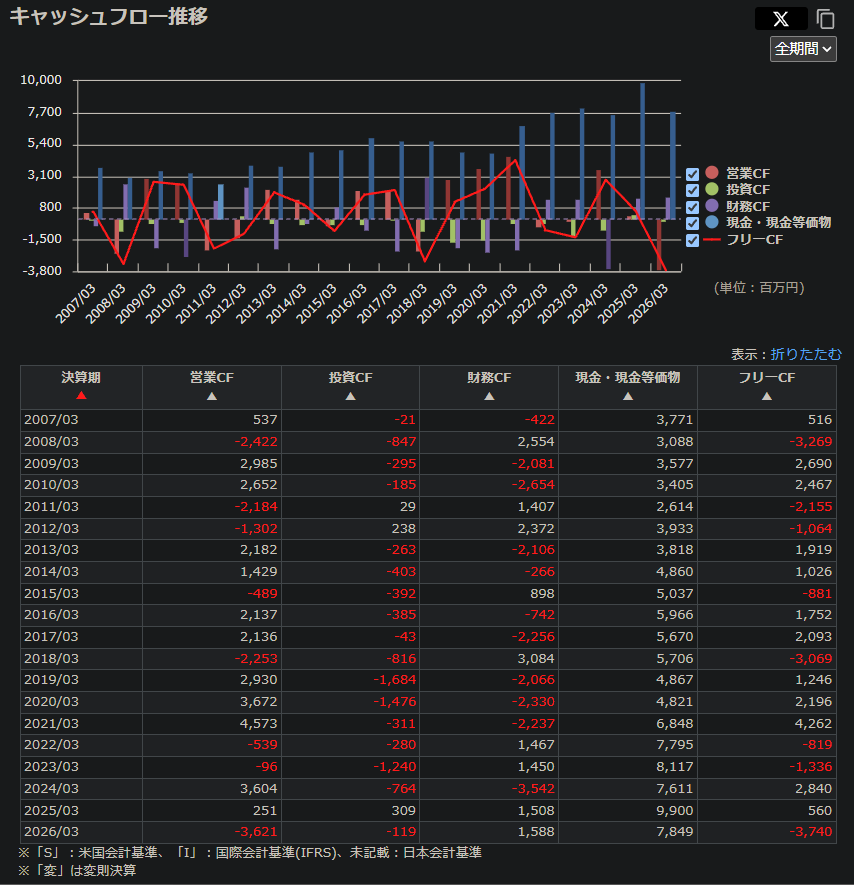This screenshot has height=885, width=854.
Task: Click the 営業CF column header text
Action: (212, 378)
